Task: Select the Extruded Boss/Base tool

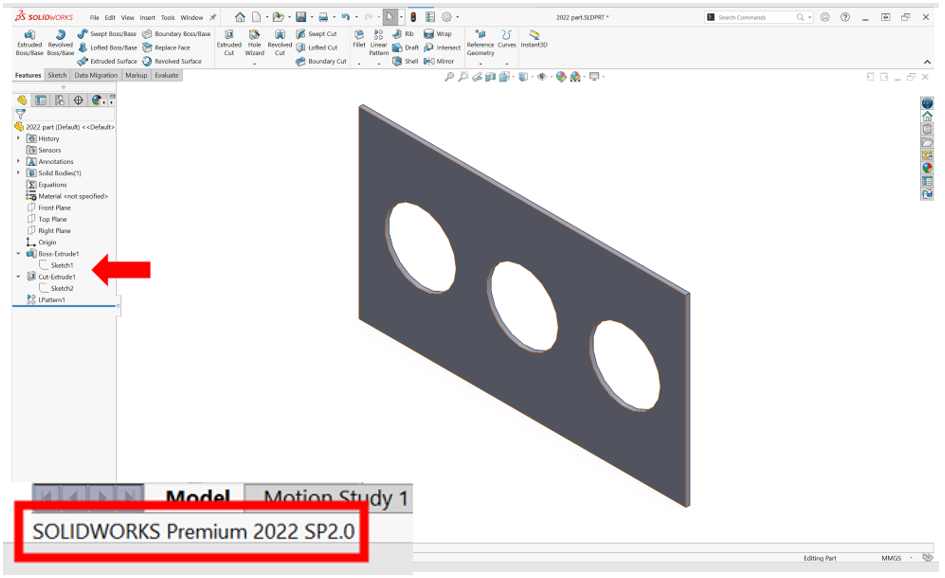Action: pyautogui.click(x=29, y=43)
